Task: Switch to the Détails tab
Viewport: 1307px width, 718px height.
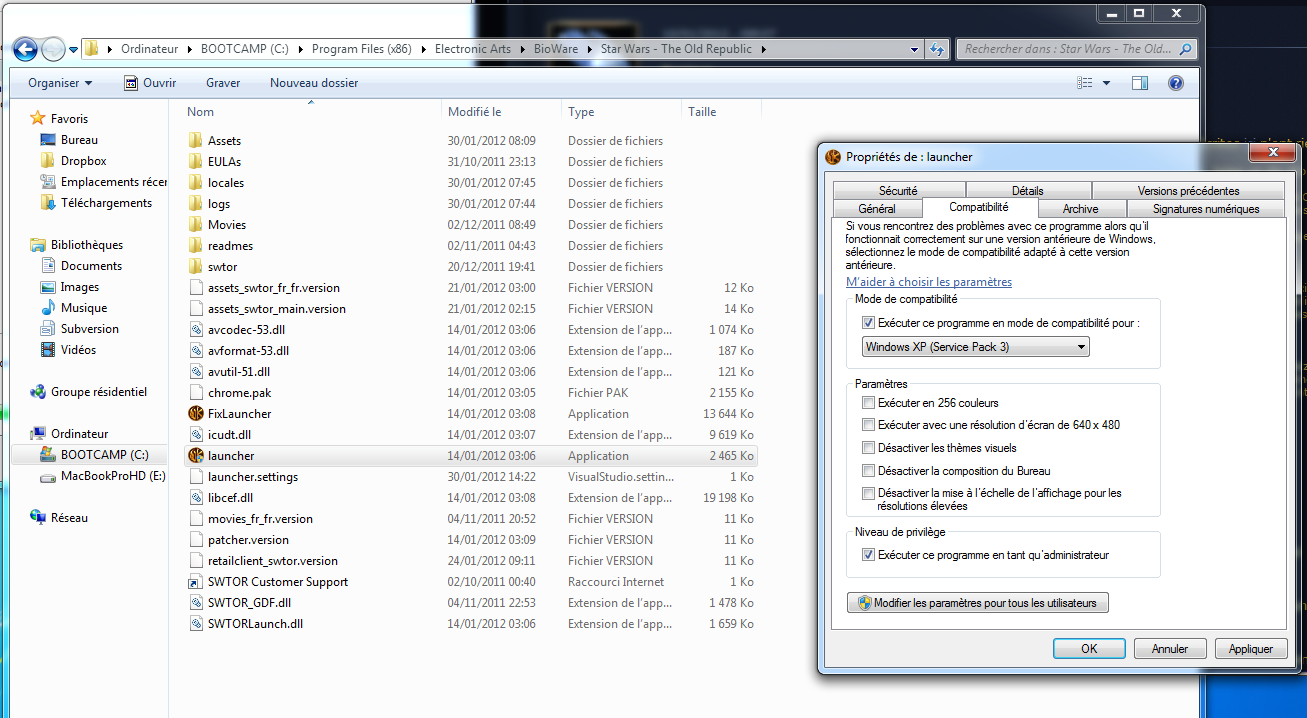Action: pyautogui.click(x=1028, y=191)
